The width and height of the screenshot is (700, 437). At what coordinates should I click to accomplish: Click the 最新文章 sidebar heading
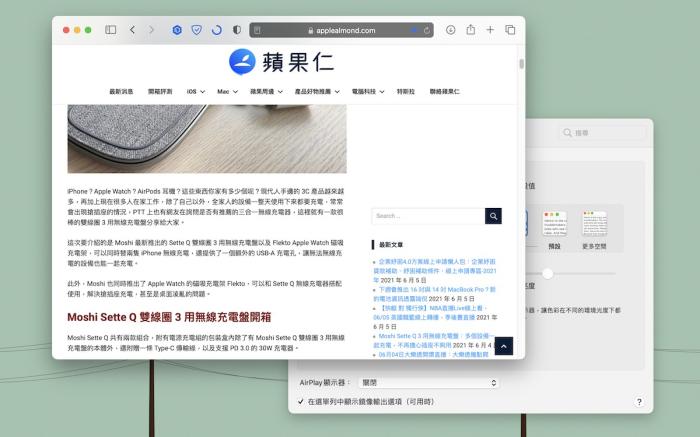click(x=391, y=245)
